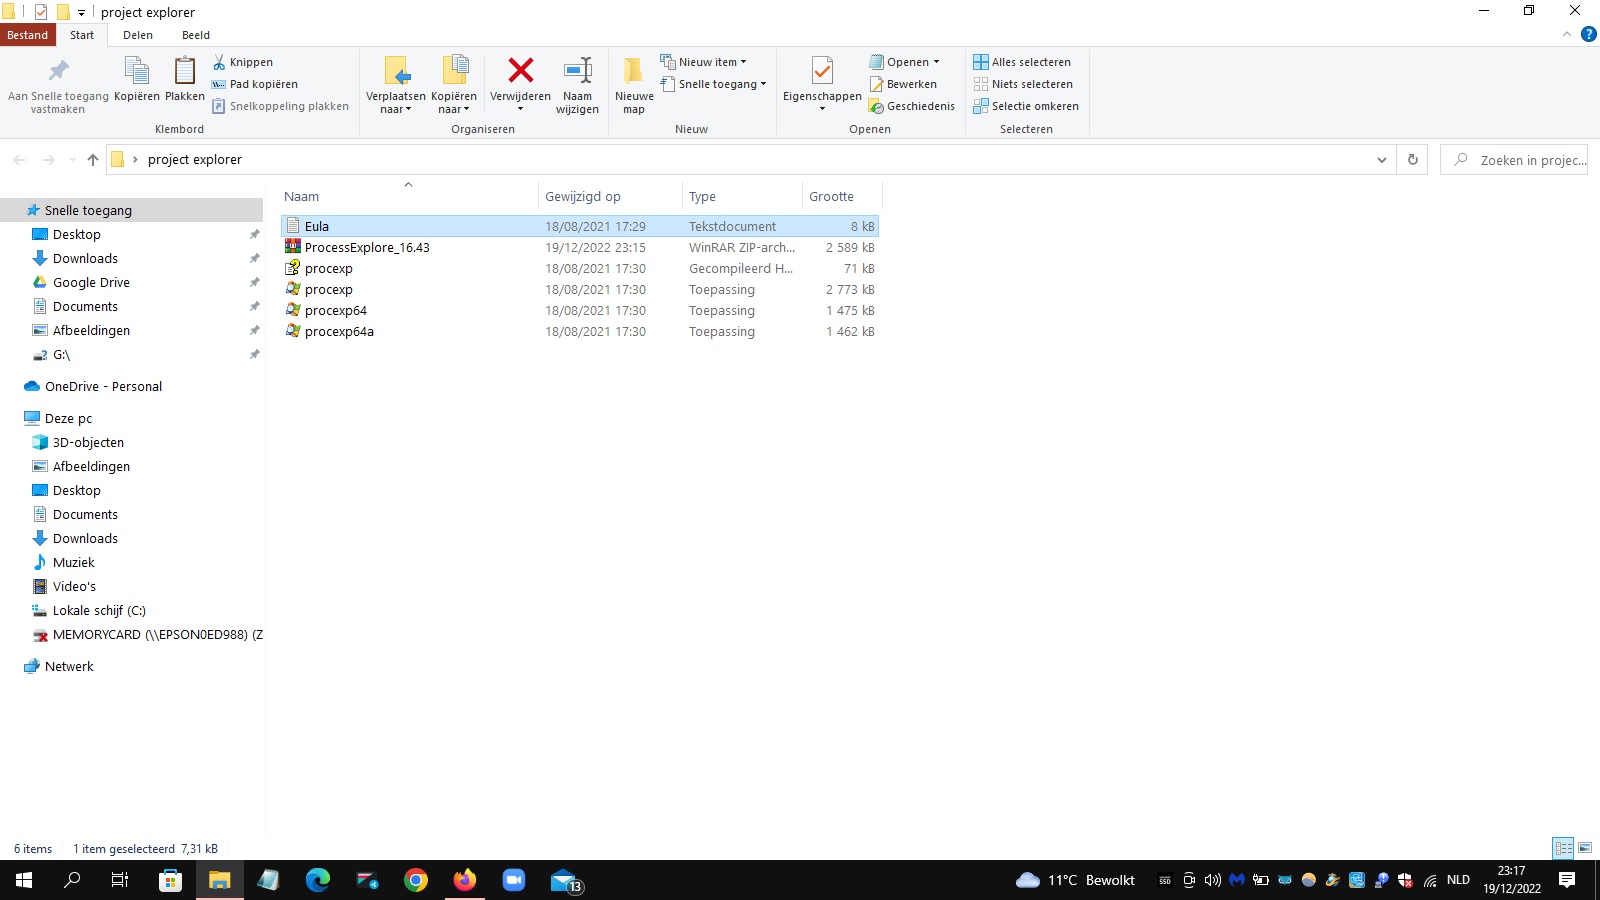Click Knippen scissors button

coord(242,62)
